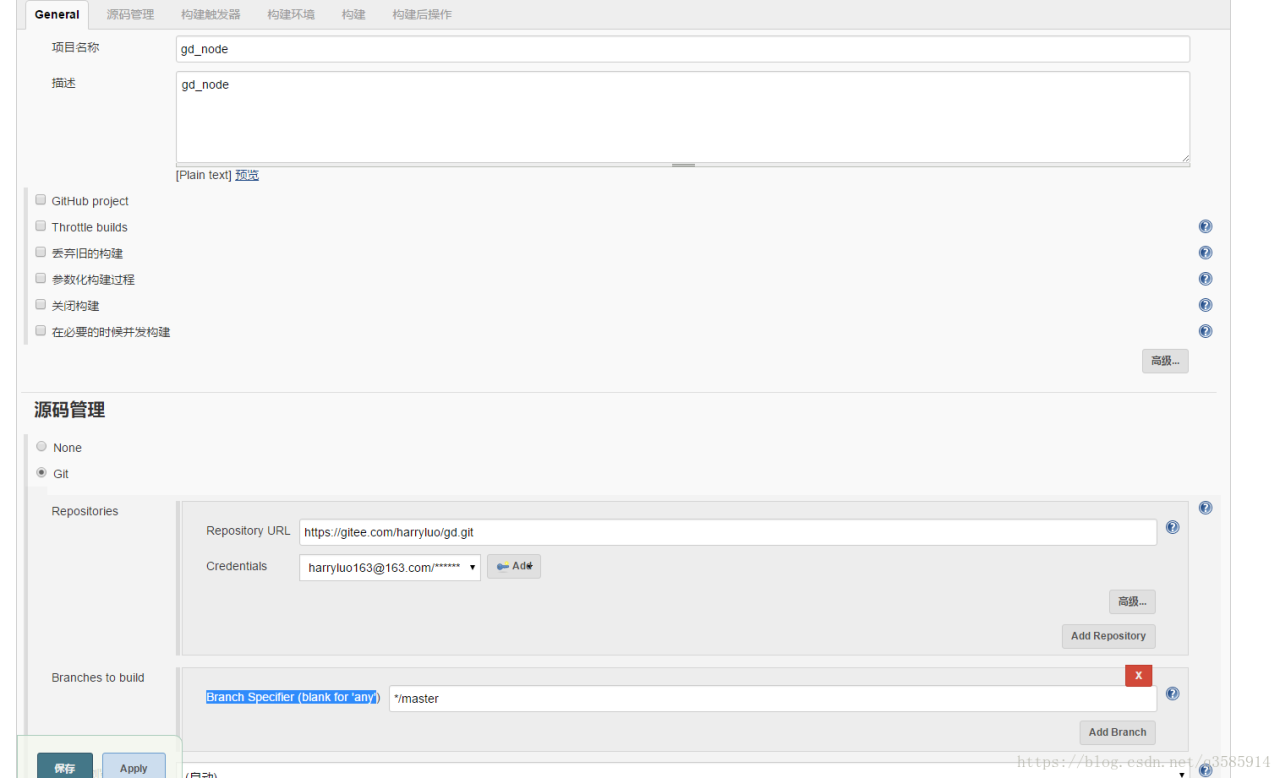
Task: Add credentials using the key Add button
Action: [514, 566]
